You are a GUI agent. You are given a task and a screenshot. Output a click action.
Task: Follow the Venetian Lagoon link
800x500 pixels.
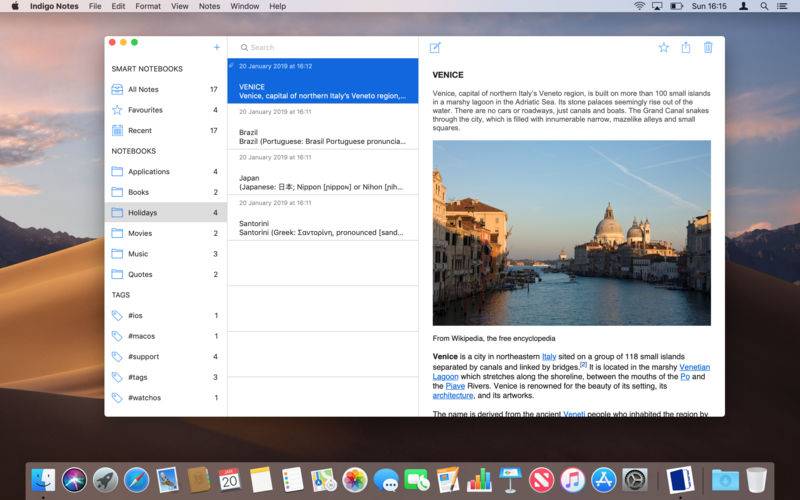[x=694, y=367]
